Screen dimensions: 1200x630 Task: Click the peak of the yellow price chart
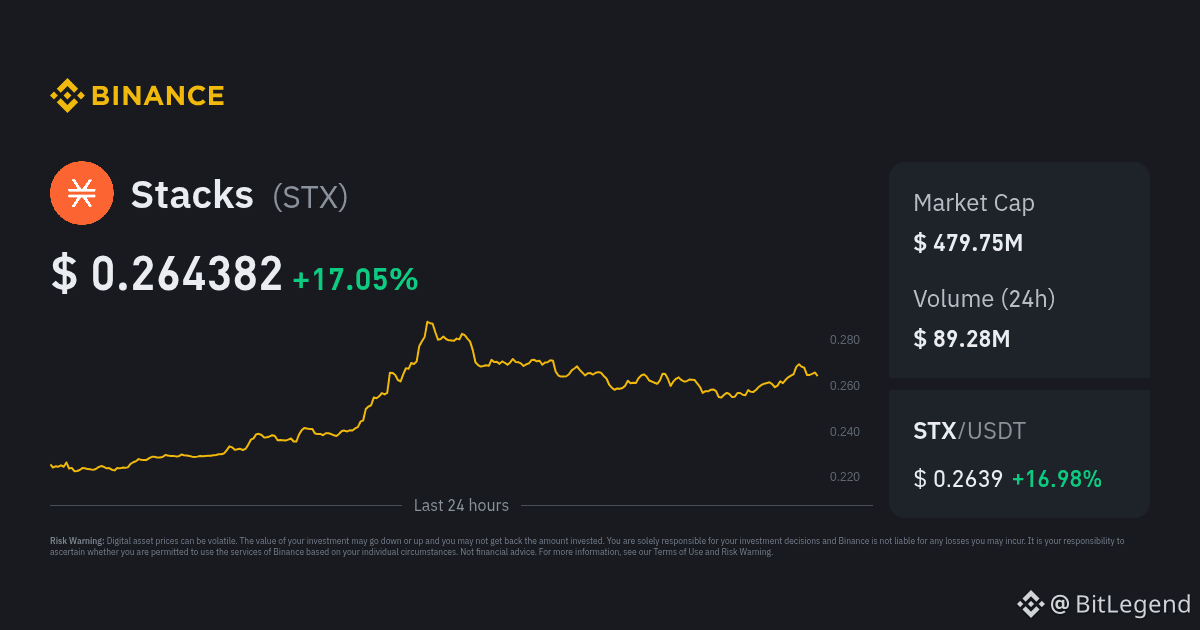(428, 322)
